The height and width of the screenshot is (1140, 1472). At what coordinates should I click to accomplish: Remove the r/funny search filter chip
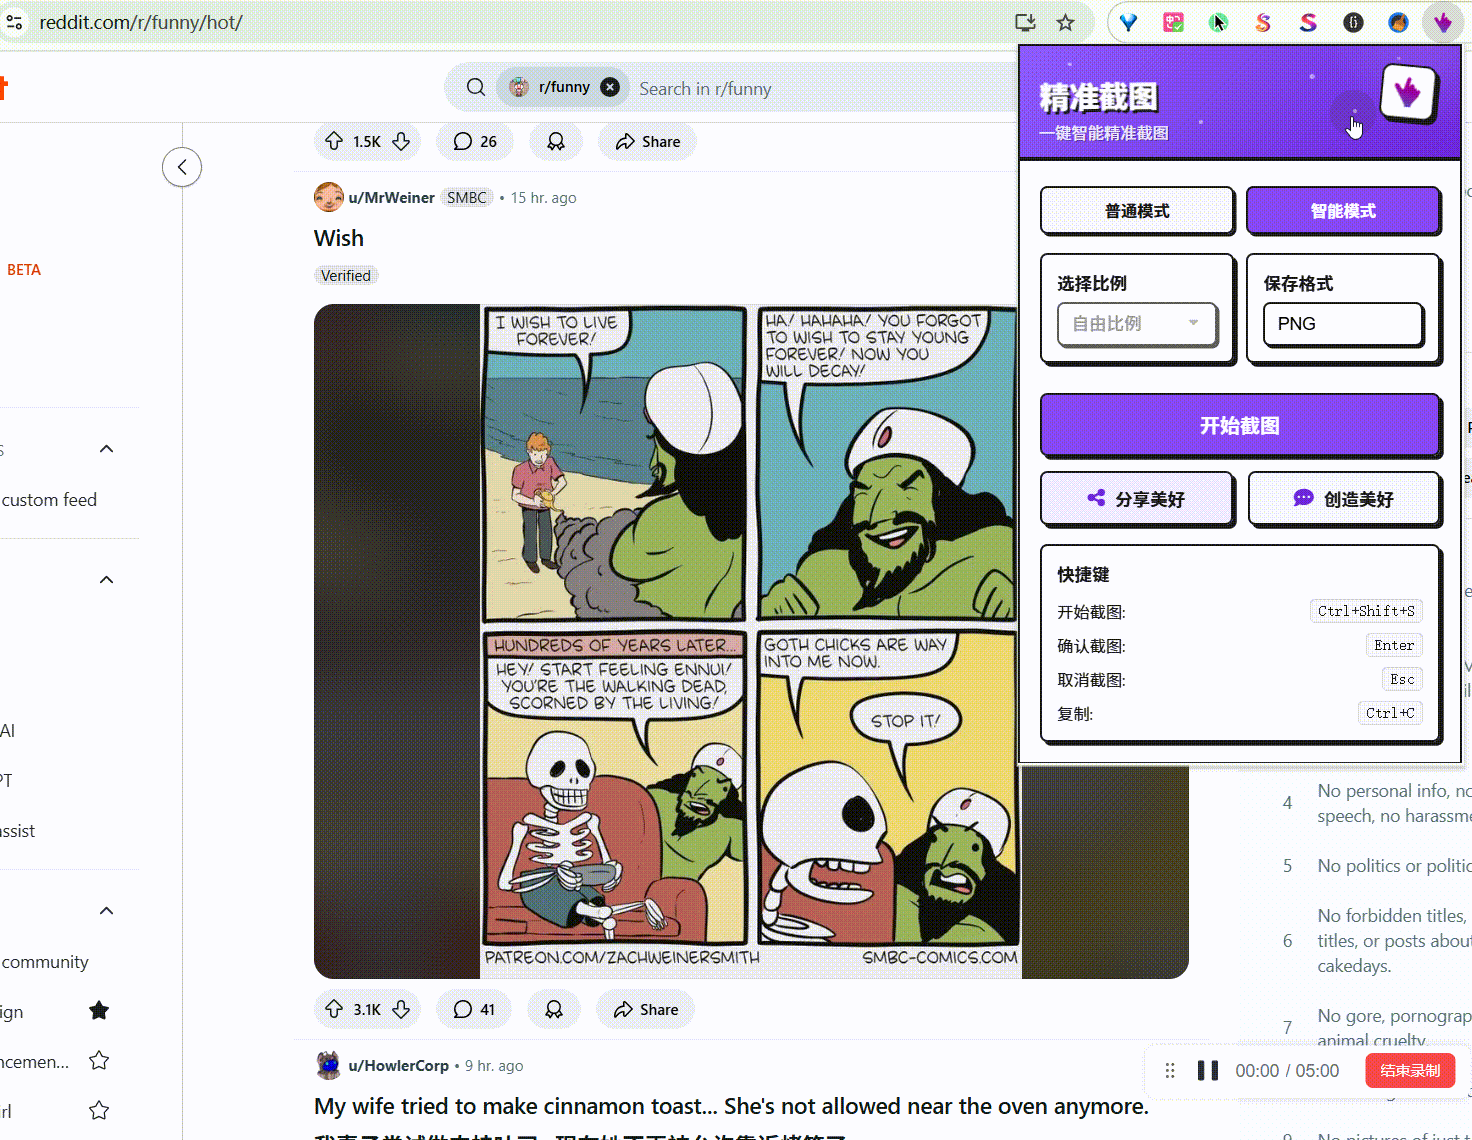[x=610, y=87]
